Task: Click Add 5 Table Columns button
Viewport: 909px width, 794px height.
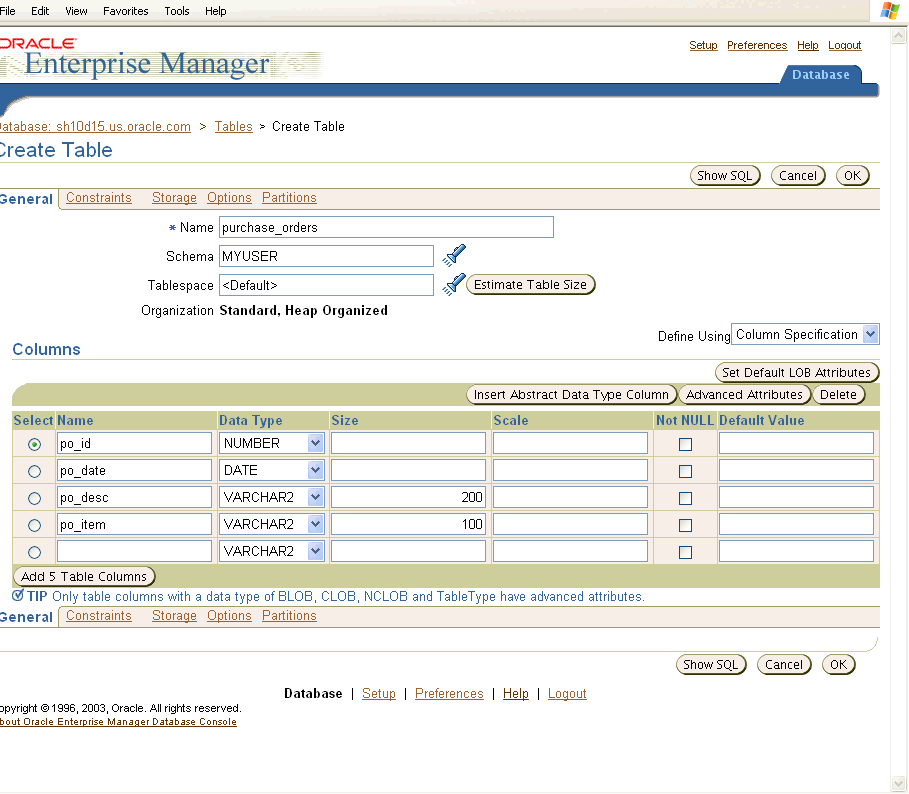Action: tap(84, 576)
